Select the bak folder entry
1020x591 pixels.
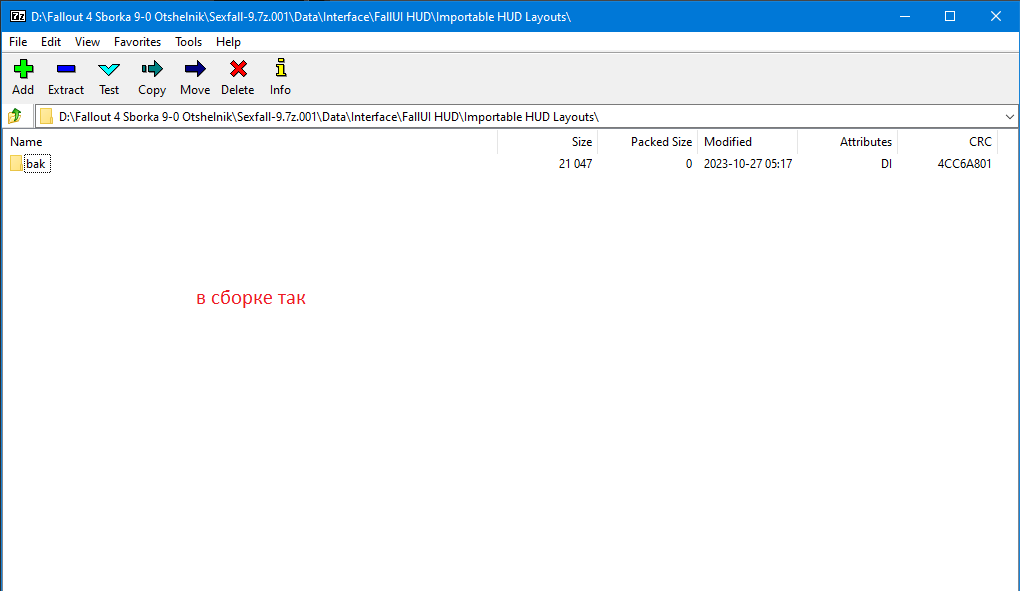37,164
